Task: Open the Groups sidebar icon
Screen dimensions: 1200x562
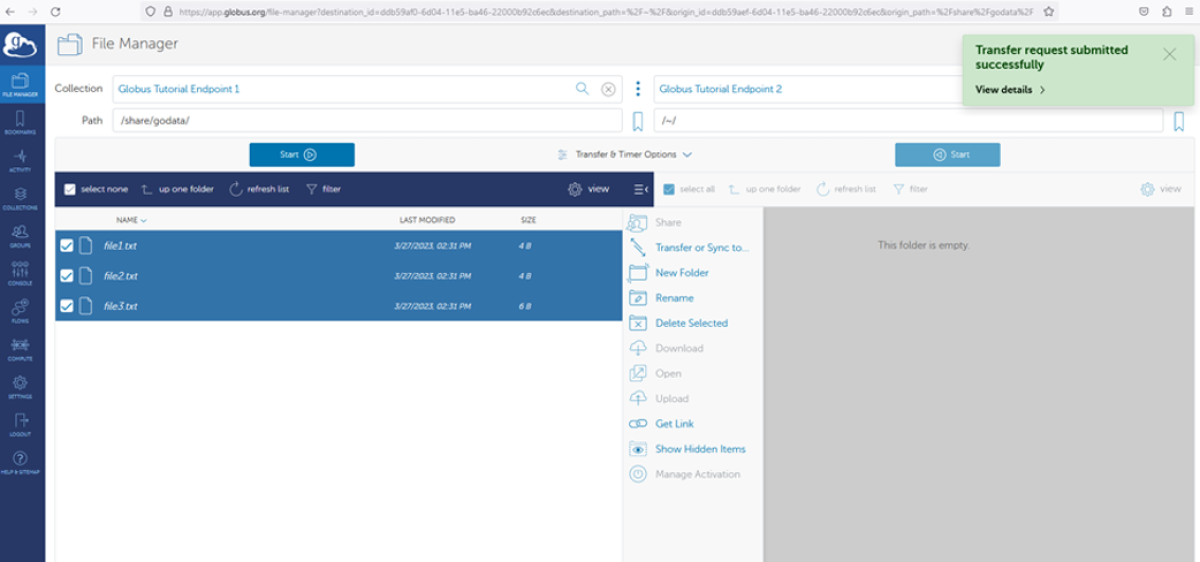Action: click(x=21, y=236)
